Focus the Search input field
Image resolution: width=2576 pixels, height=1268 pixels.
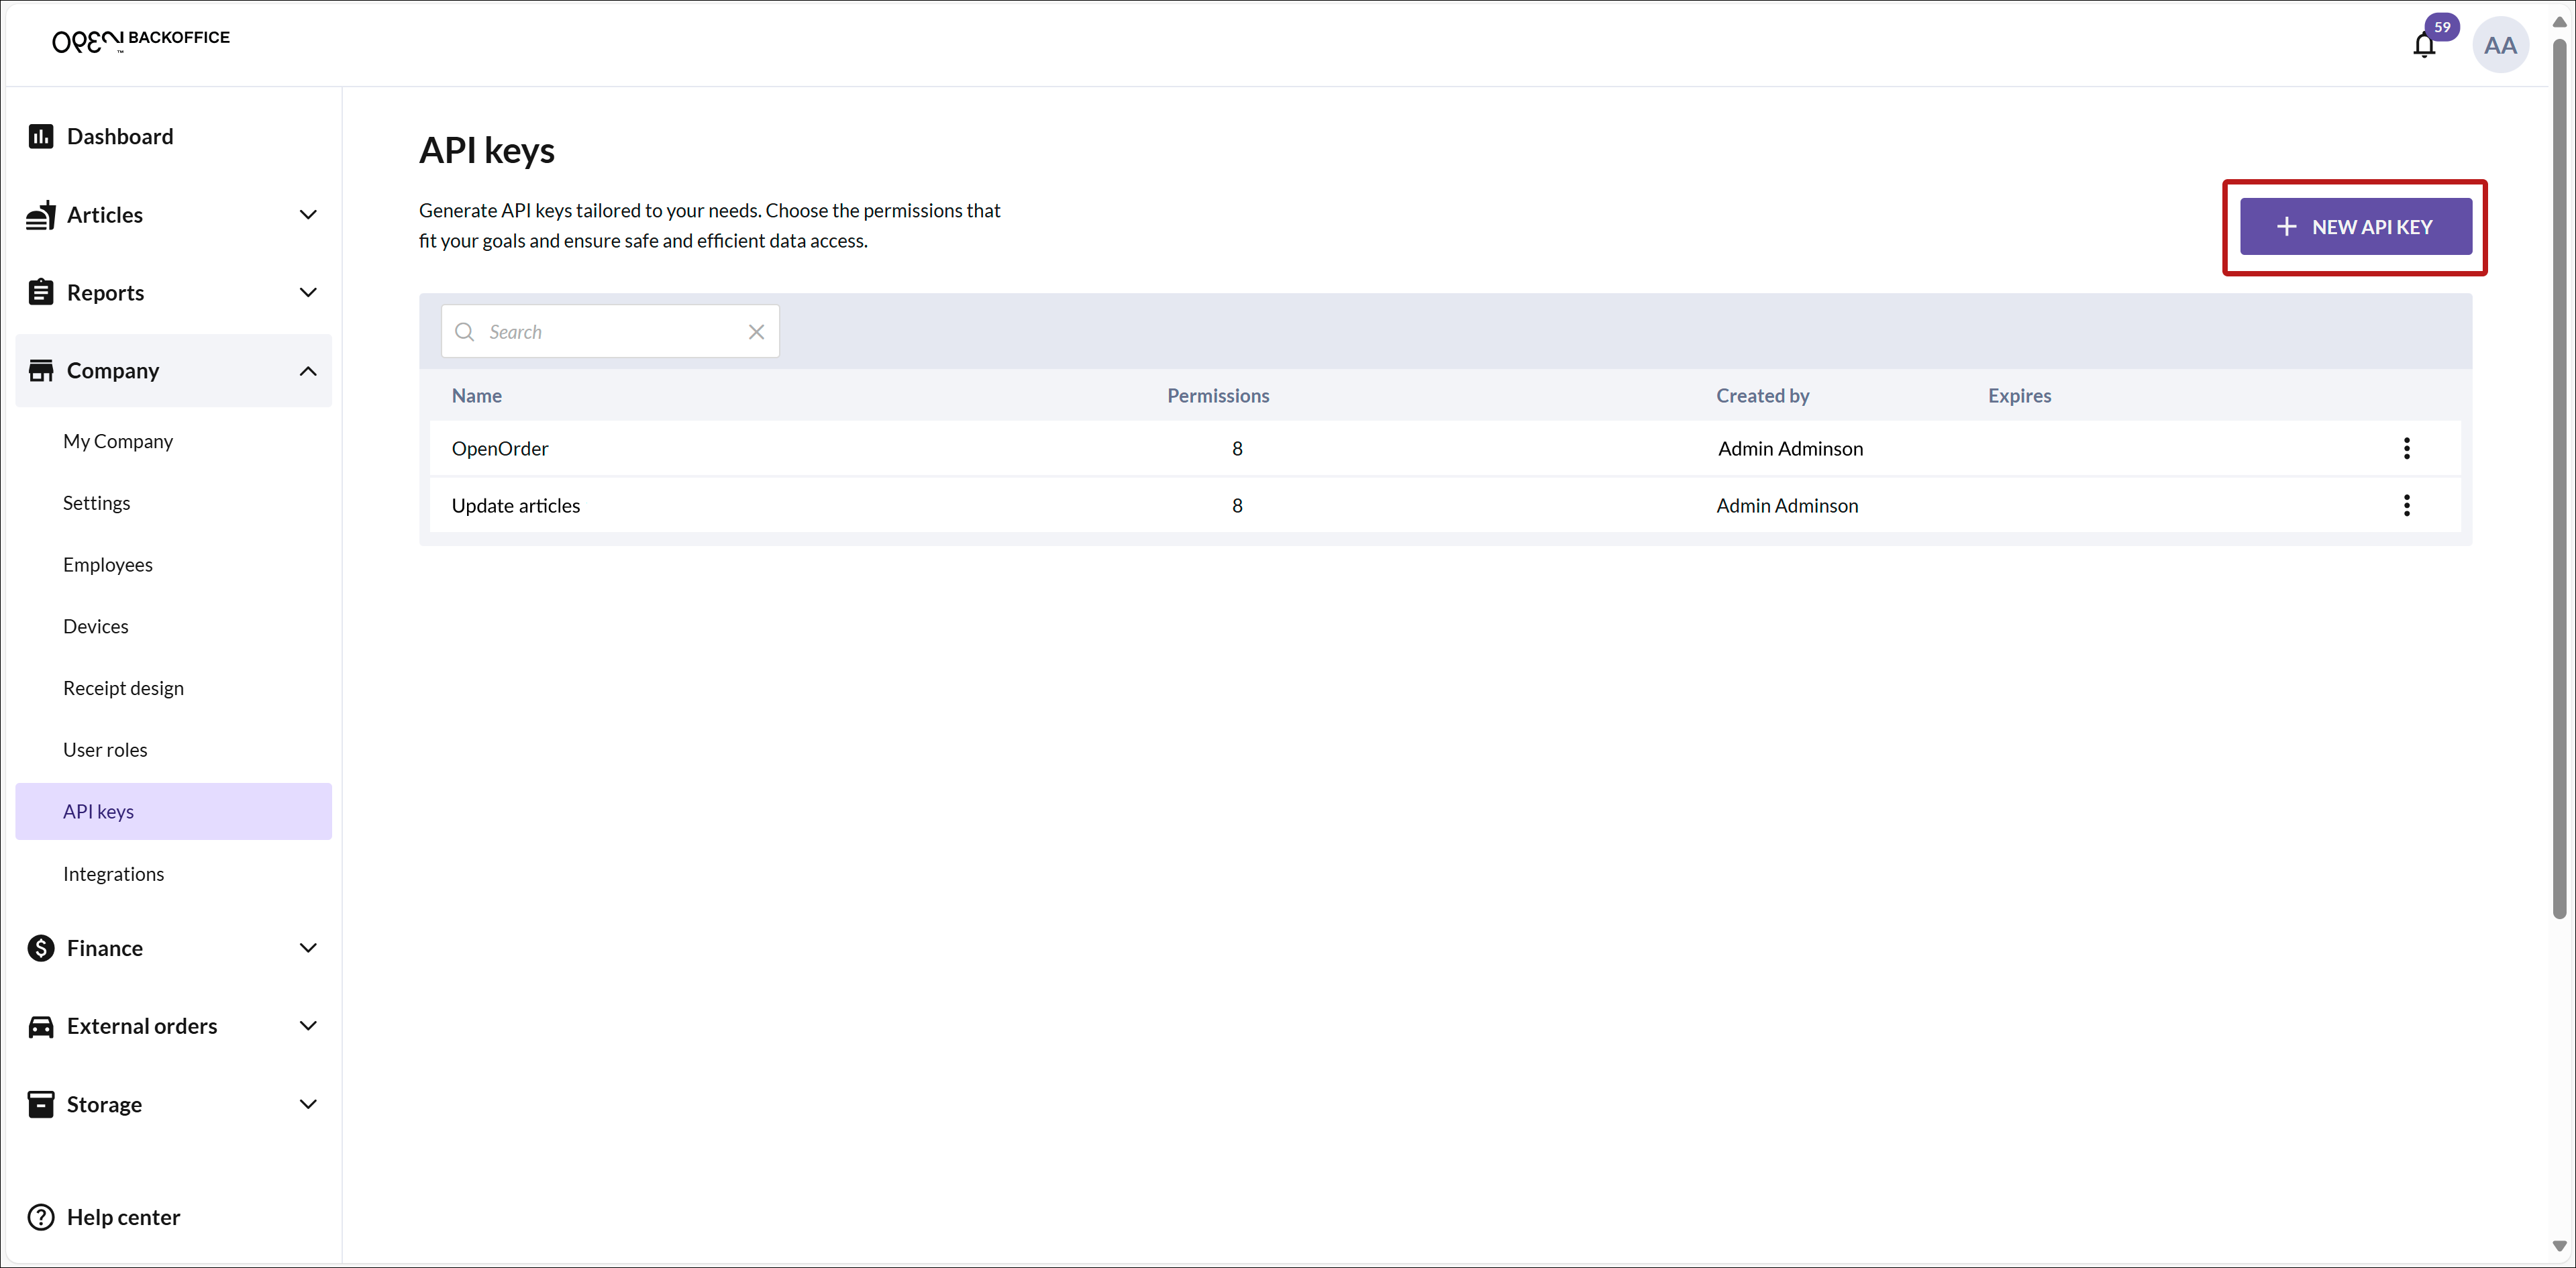pos(610,331)
